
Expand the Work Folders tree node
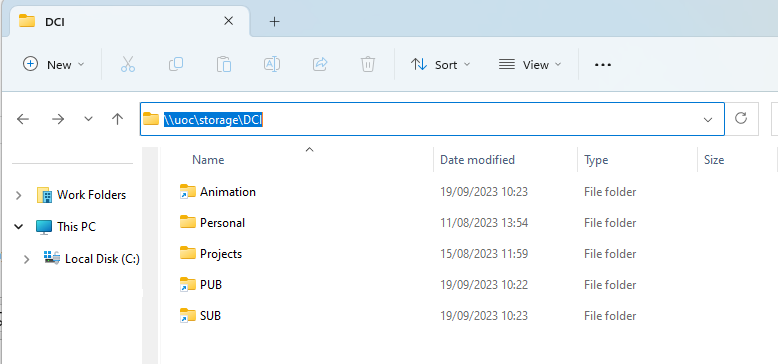tap(19, 195)
